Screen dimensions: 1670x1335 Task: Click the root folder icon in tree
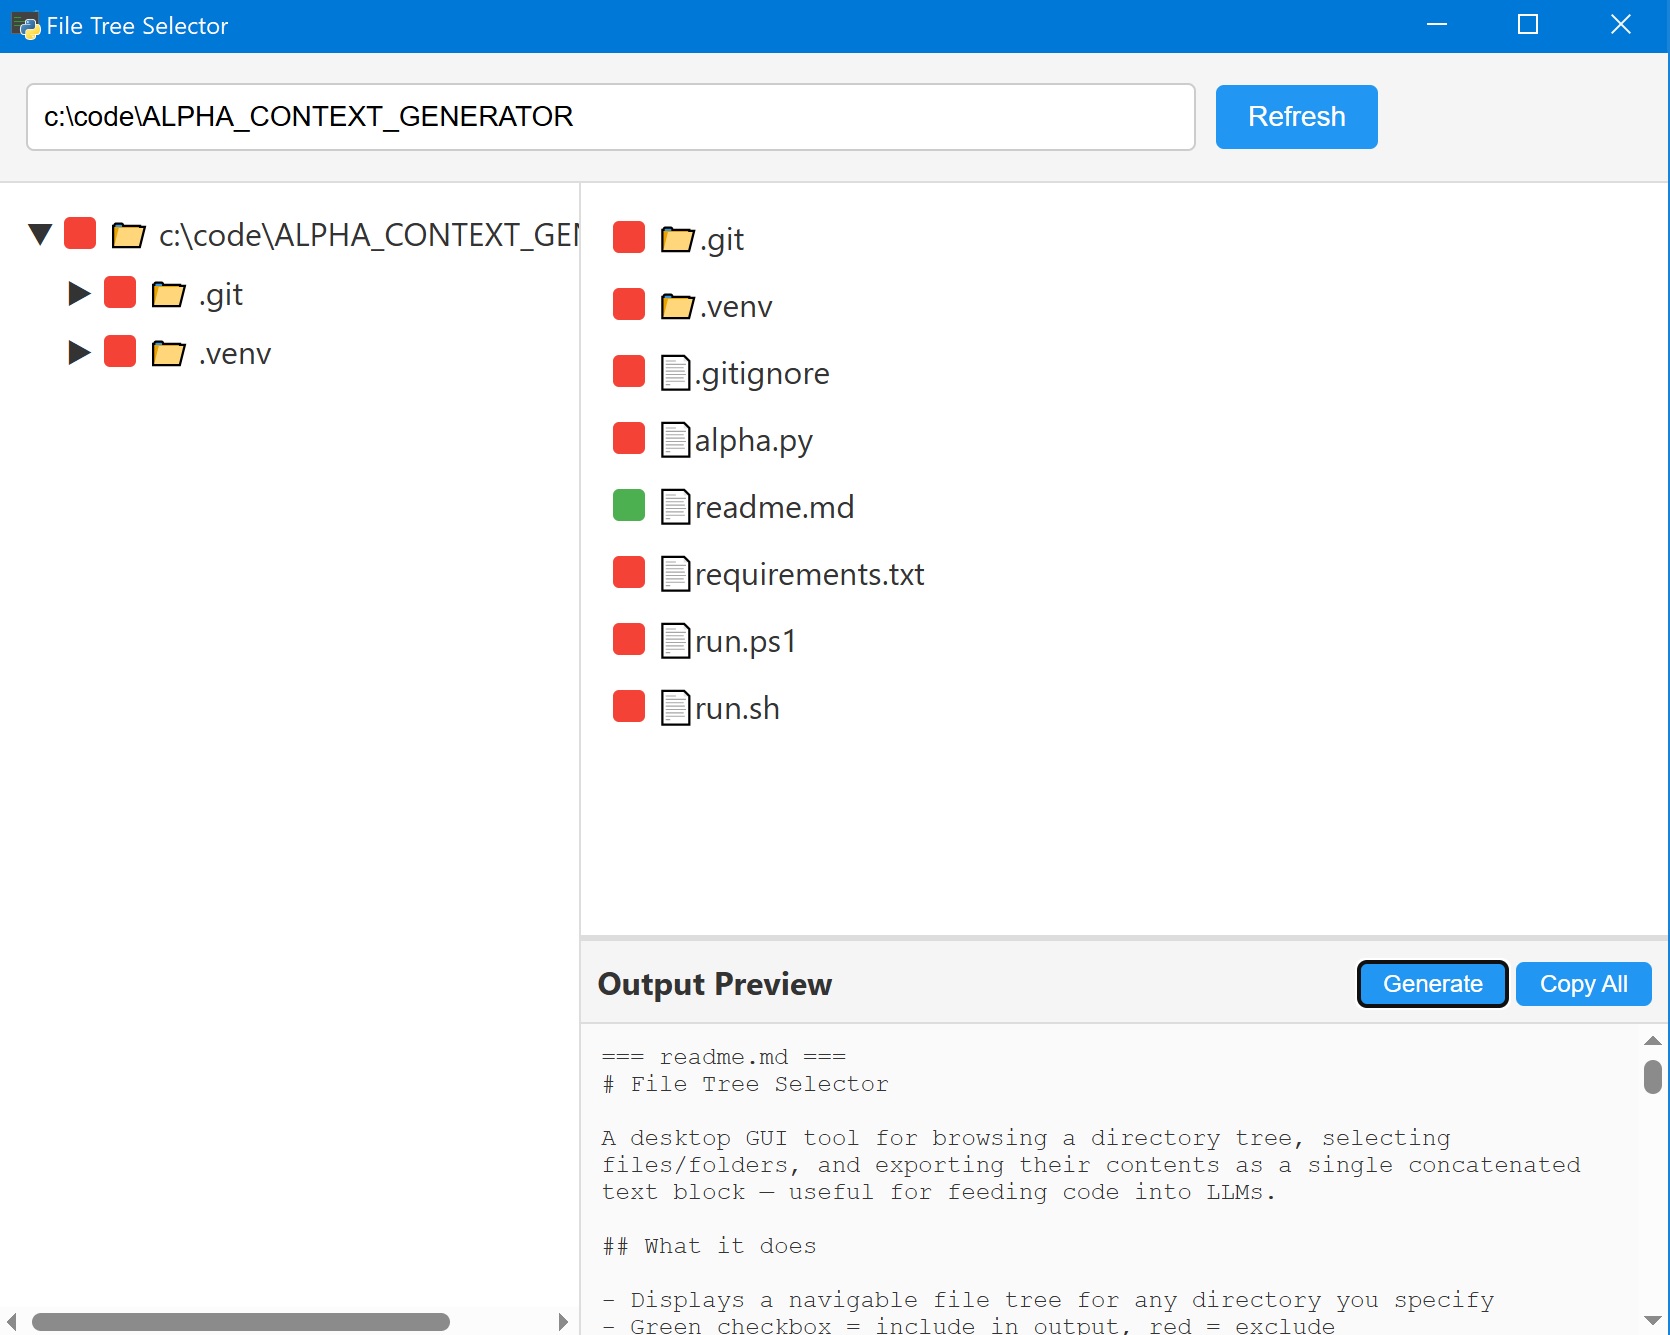pyautogui.click(x=128, y=235)
